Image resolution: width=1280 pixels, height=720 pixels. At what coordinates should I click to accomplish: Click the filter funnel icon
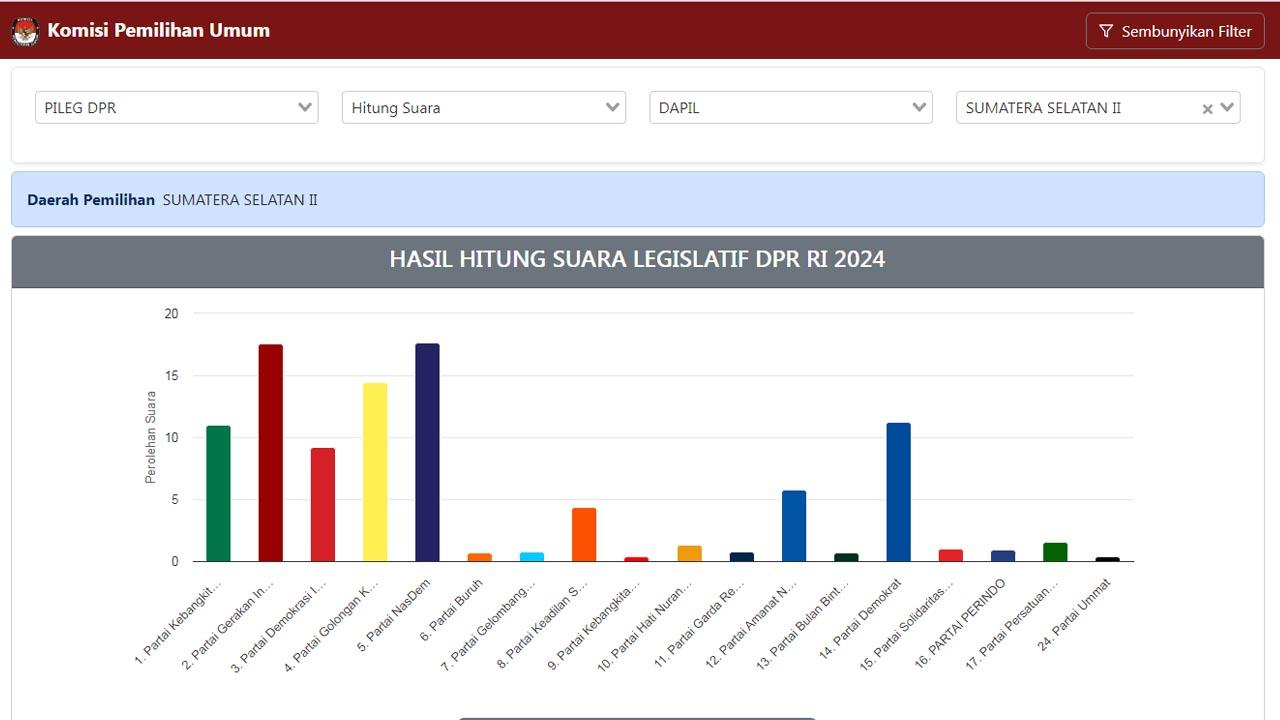tap(1105, 31)
